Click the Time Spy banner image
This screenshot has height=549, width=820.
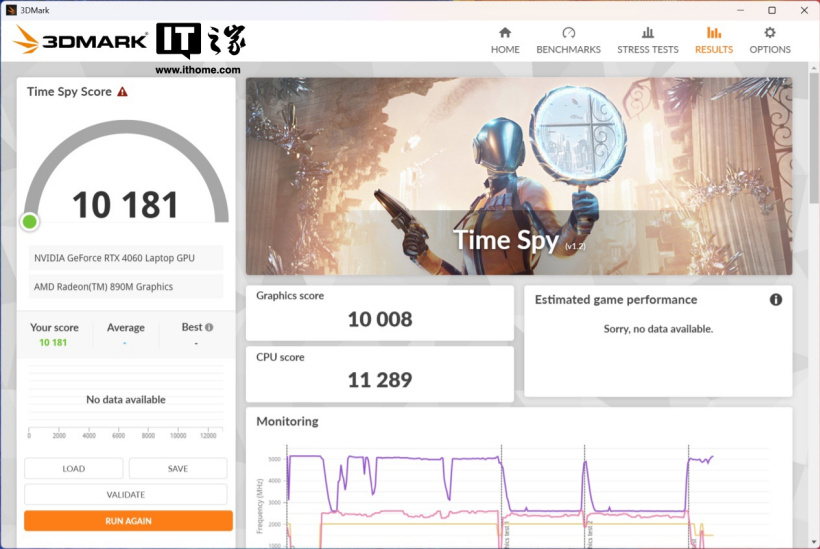[518, 176]
